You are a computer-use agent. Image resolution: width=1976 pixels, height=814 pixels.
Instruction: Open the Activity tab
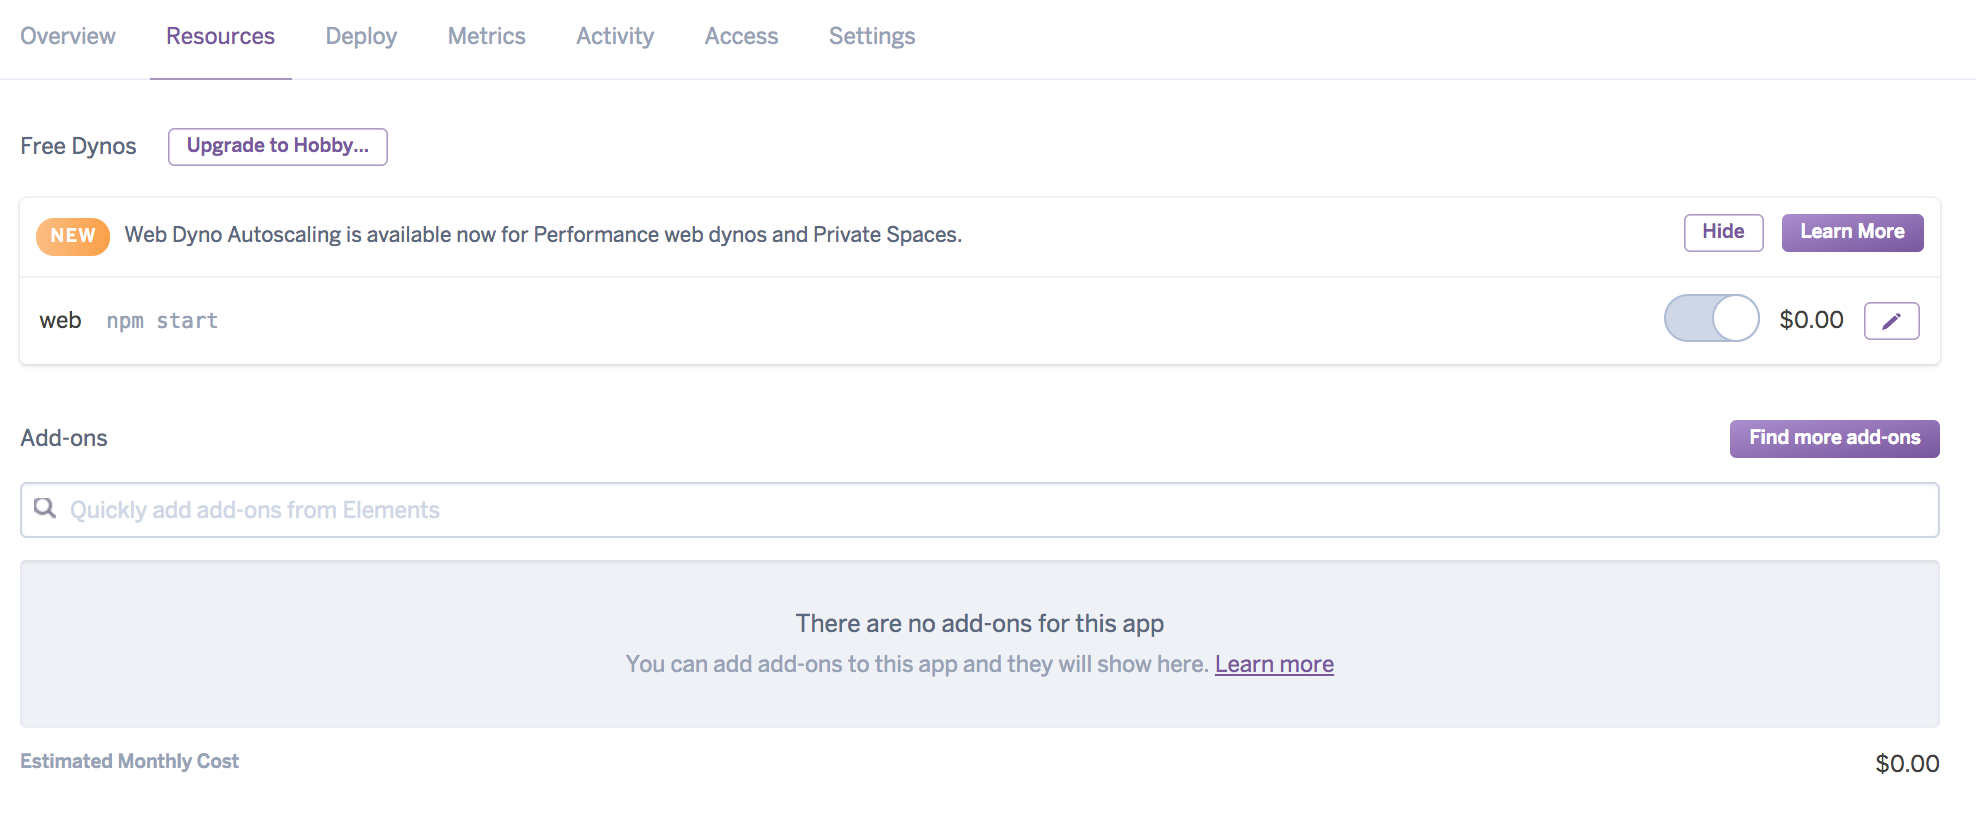pos(615,37)
